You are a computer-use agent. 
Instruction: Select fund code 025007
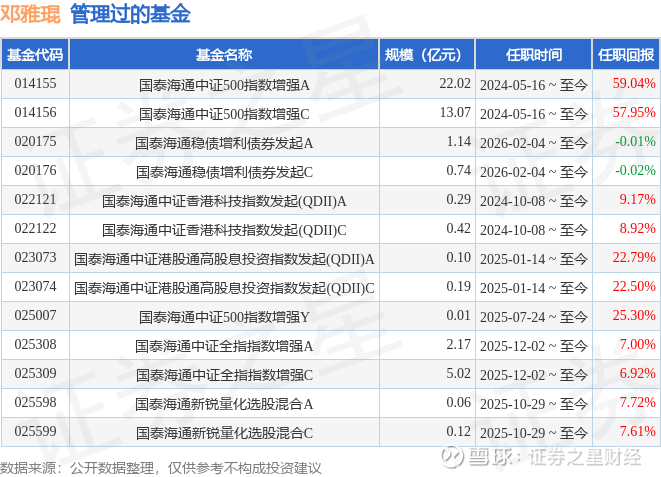(35, 316)
